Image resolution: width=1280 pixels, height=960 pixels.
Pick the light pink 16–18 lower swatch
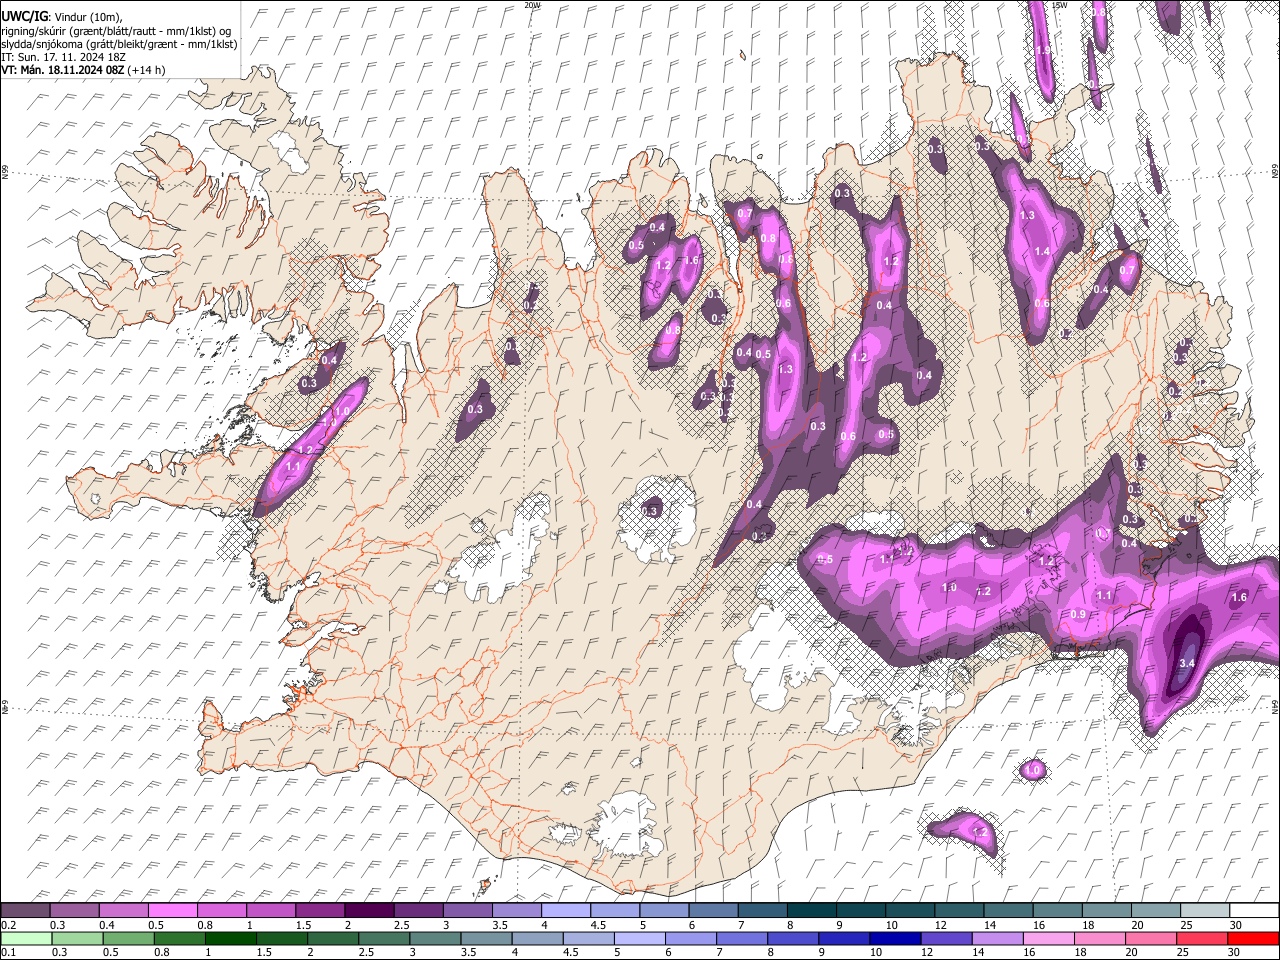point(1050,938)
